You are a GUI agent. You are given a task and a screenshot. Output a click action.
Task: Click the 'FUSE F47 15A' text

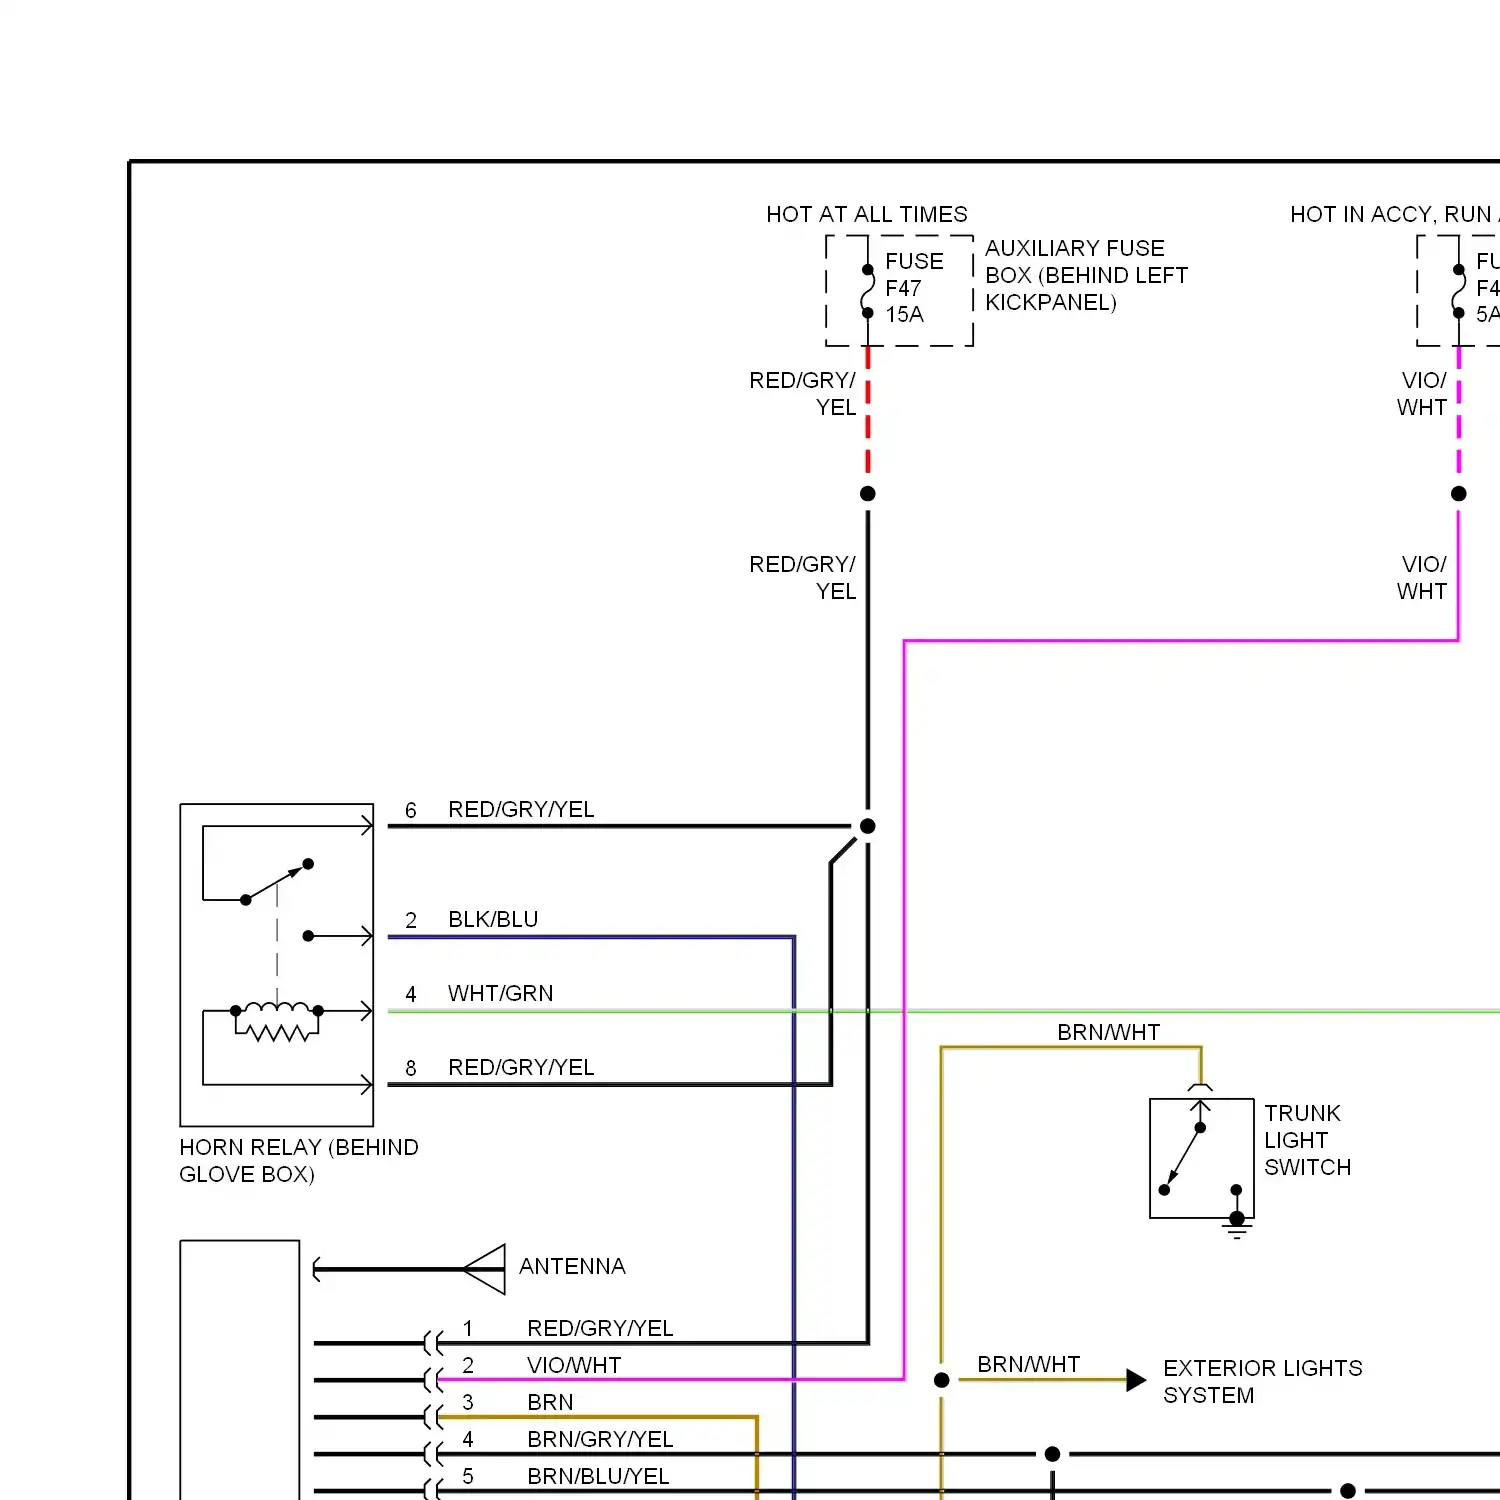pos(914,288)
